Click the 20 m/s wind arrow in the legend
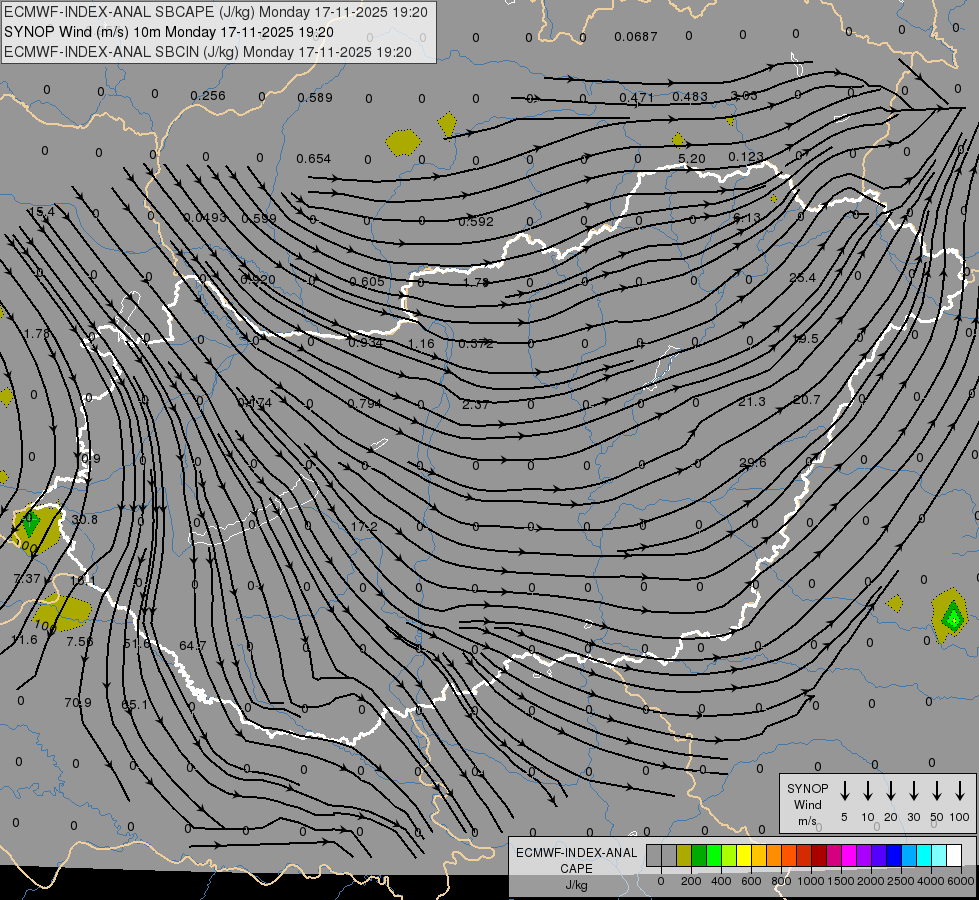The height and width of the screenshot is (900, 979). [890, 791]
